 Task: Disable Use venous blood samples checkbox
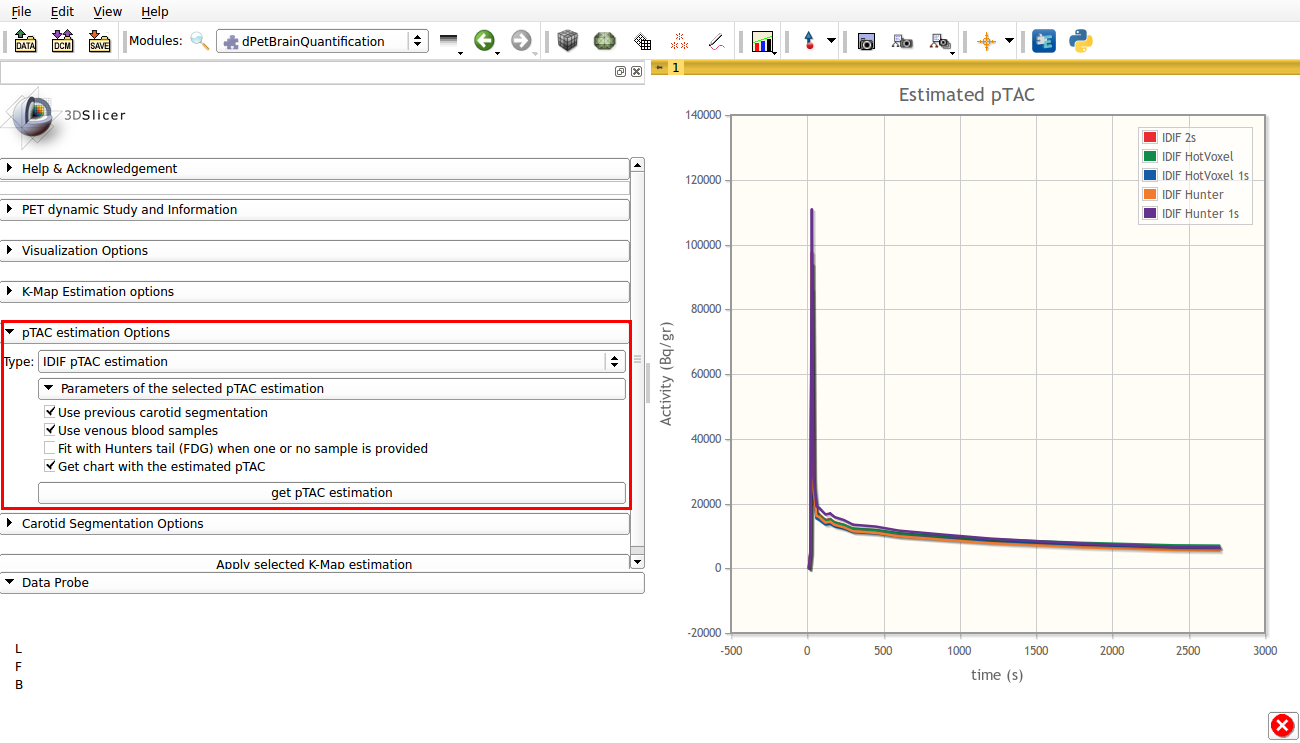pyautogui.click(x=50, y=431)
